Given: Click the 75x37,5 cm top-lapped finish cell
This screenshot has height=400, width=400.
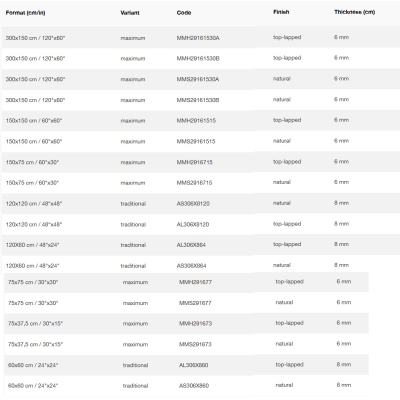Looking at the screenshot, I should coord(289,323).
